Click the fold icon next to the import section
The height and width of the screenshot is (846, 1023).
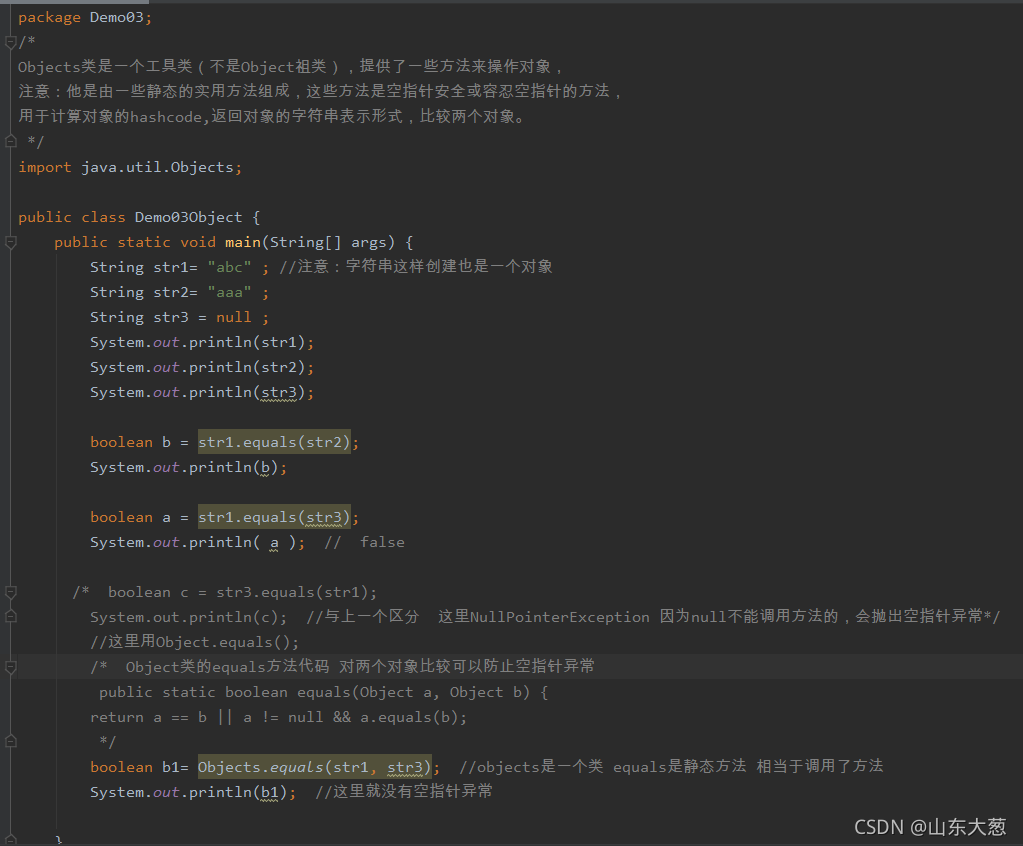pyautogui.click(x=10, y=141)
